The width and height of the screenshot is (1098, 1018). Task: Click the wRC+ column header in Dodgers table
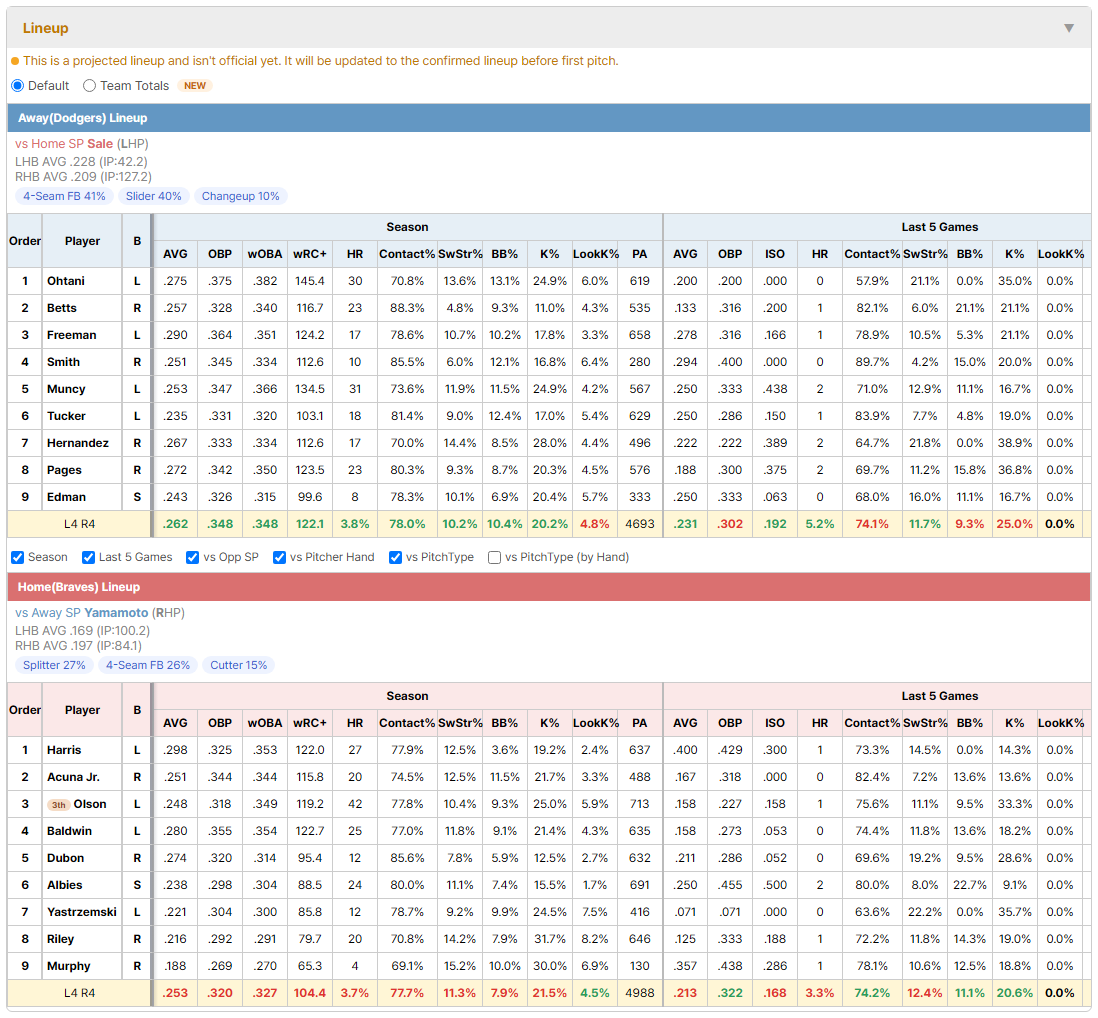[310, 254]
